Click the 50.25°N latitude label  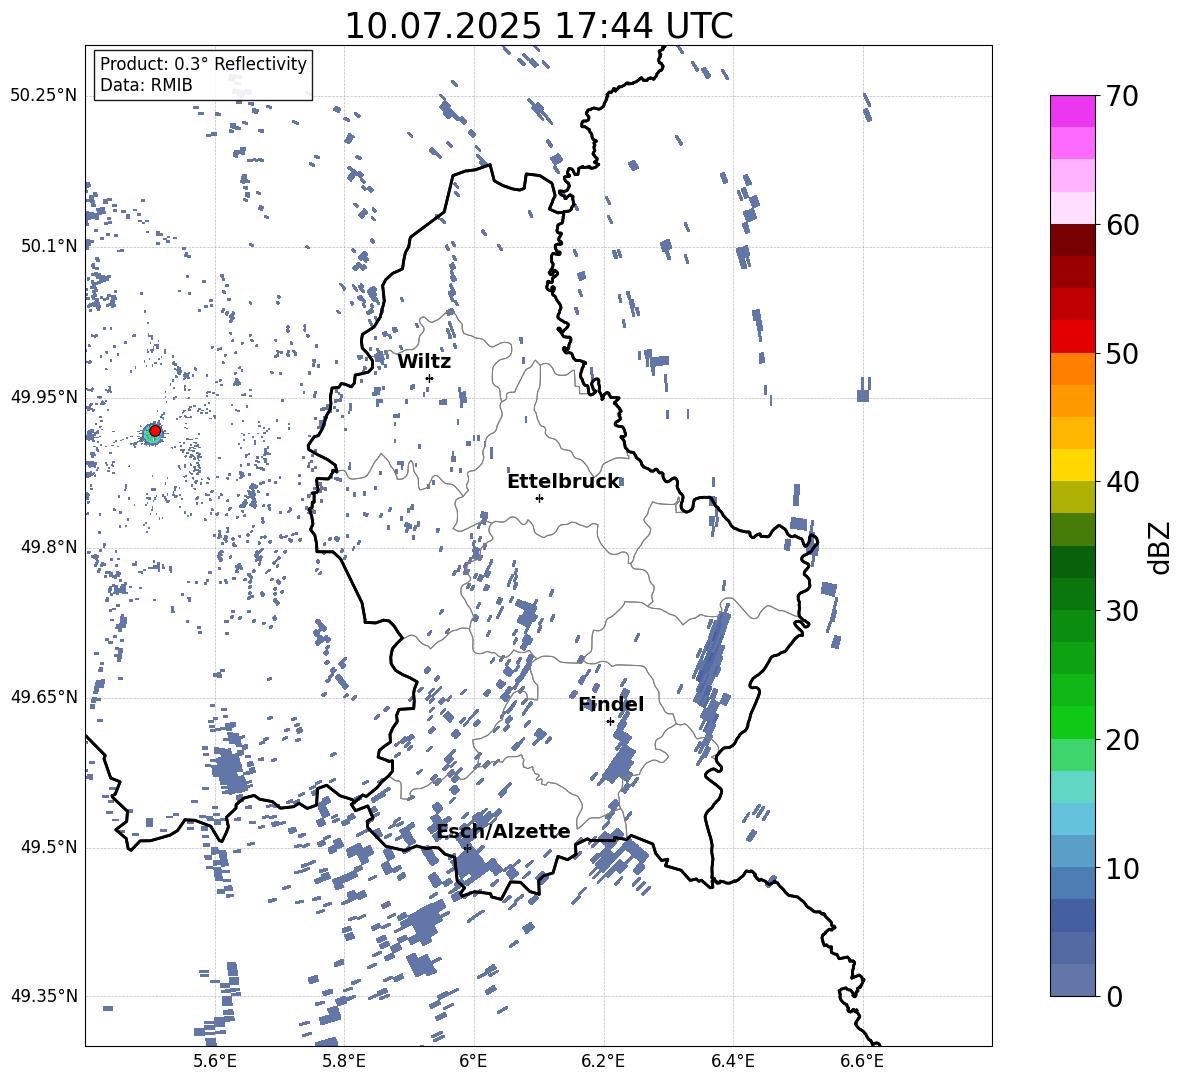[x=43, y=96]
